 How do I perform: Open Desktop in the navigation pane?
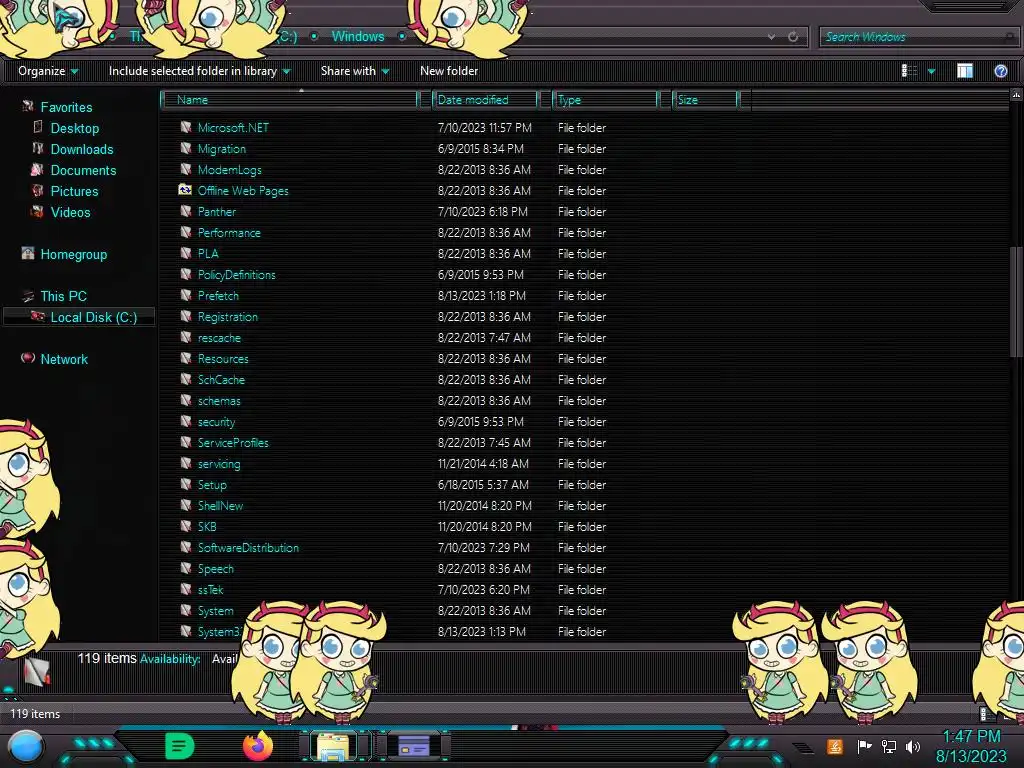[74, 128]
